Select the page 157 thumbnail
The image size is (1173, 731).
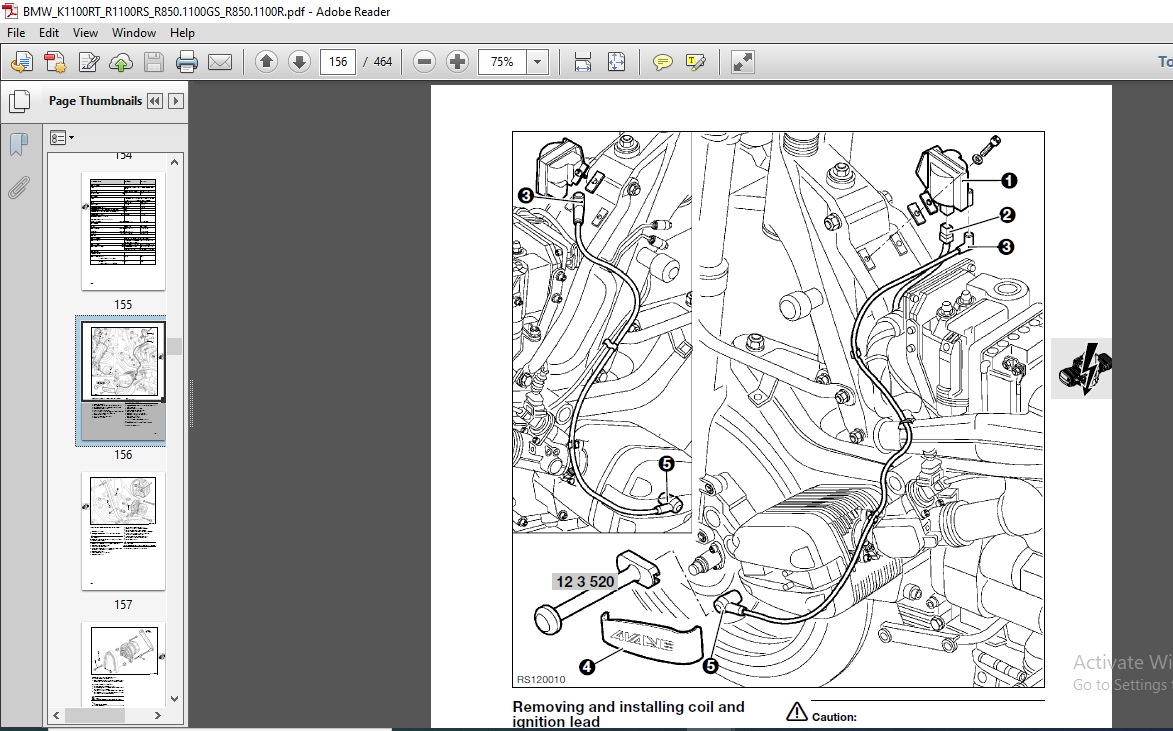coord(123,530)
